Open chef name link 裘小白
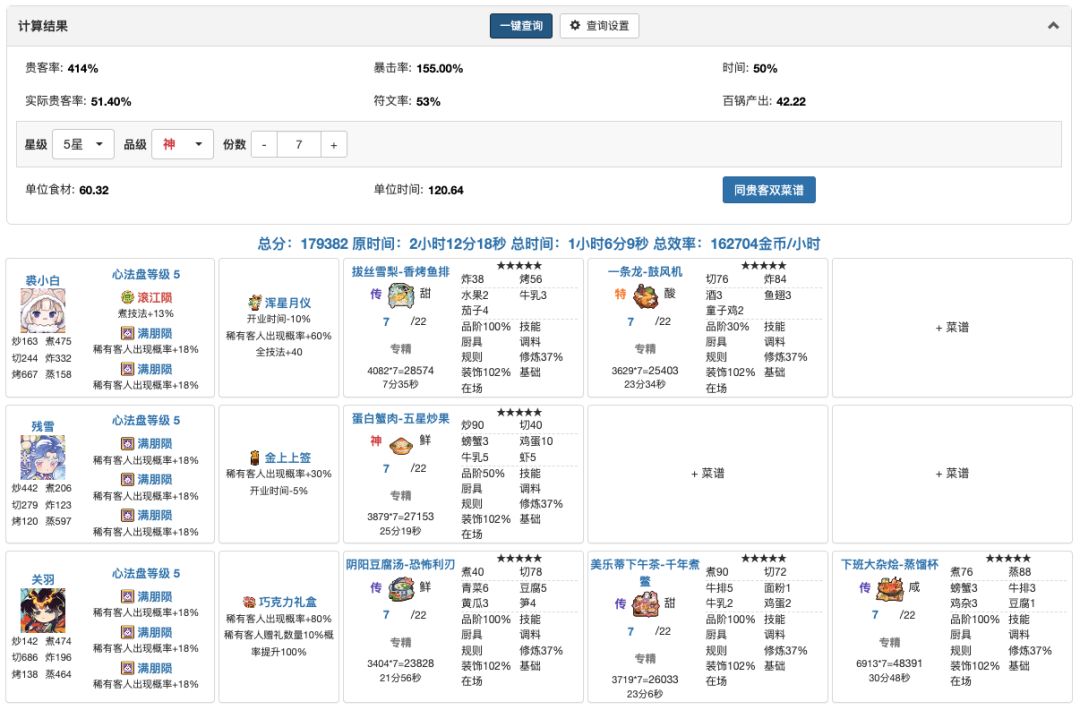1080x710 pixels. click(43, 280)
